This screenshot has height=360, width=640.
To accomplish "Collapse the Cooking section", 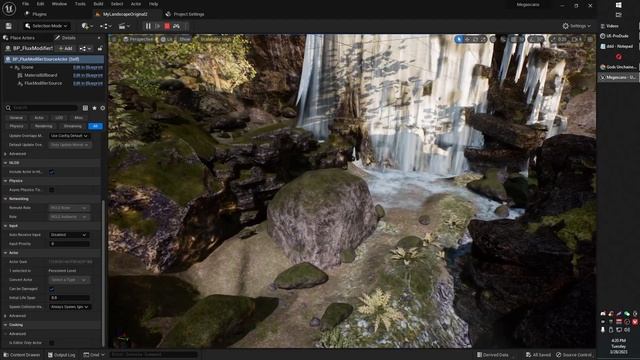I will [5, 325].
